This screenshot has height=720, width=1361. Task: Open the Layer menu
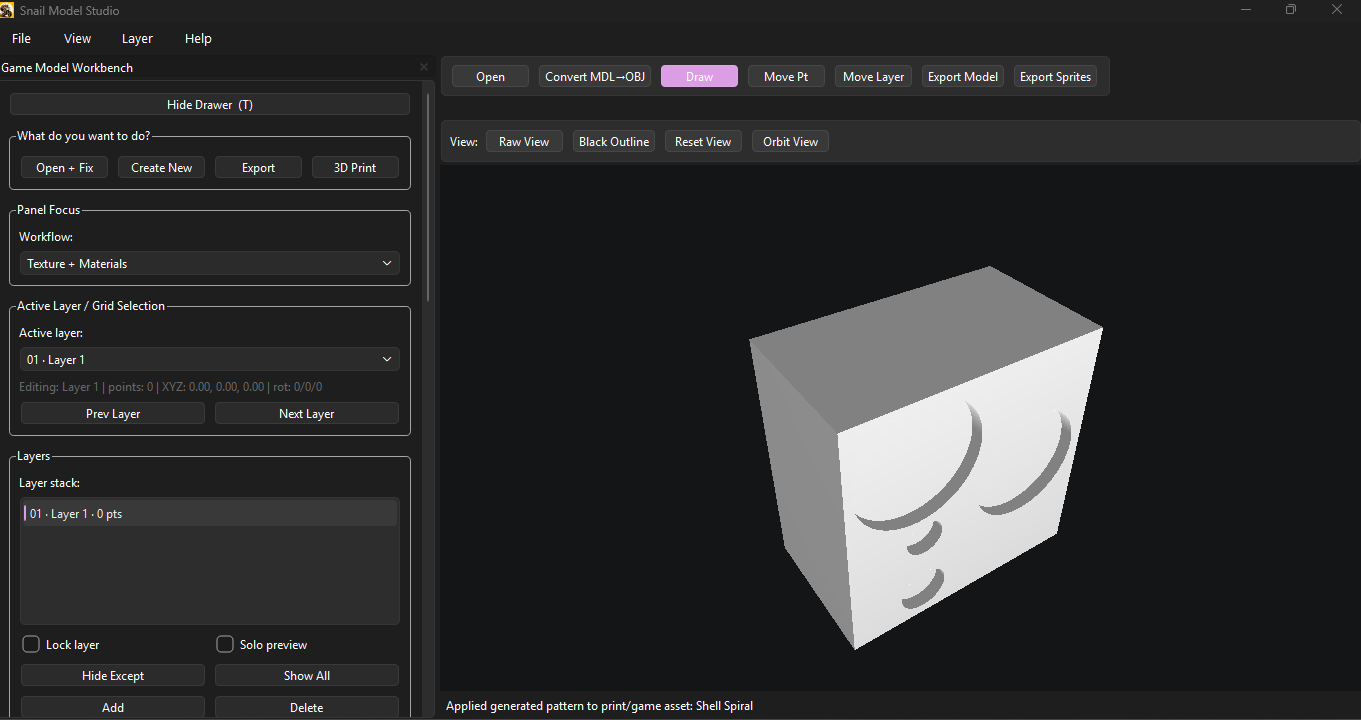137,38
